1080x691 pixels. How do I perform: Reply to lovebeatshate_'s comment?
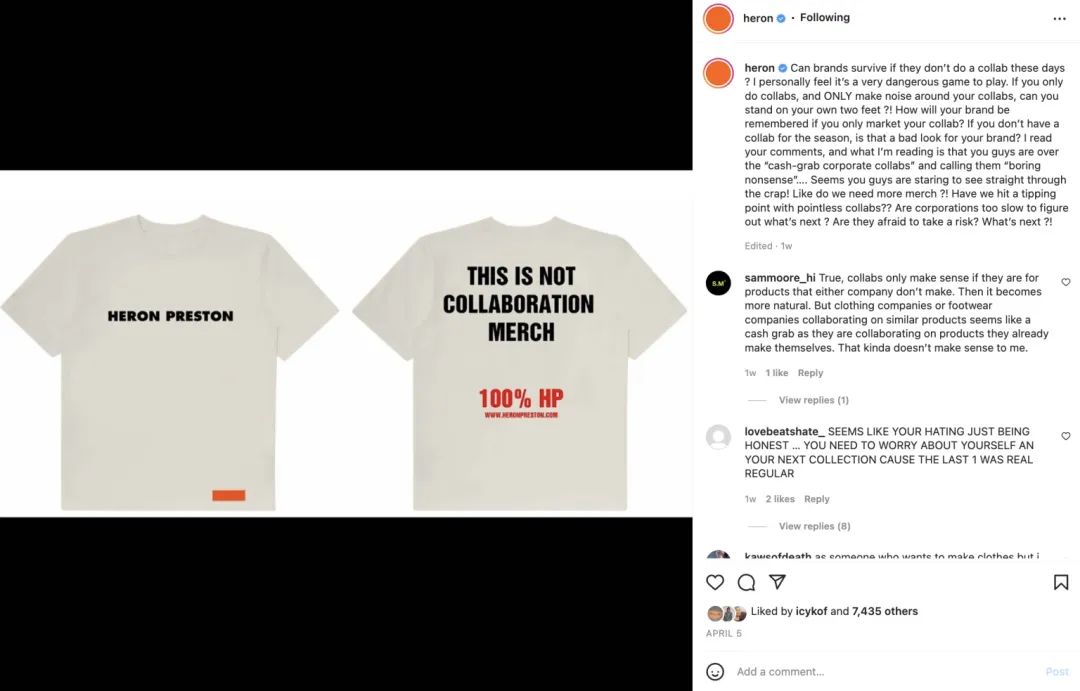pyautogui.click(x=817, y=499)
